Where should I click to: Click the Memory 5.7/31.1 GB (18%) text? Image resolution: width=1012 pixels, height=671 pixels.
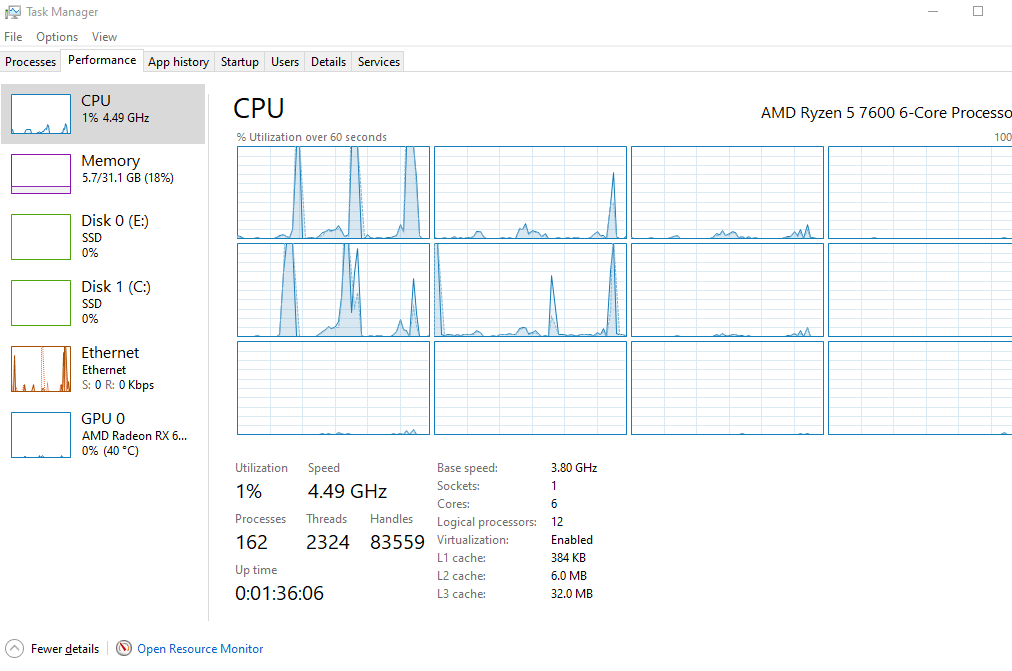pyautogui.click(x=128, y=177)
